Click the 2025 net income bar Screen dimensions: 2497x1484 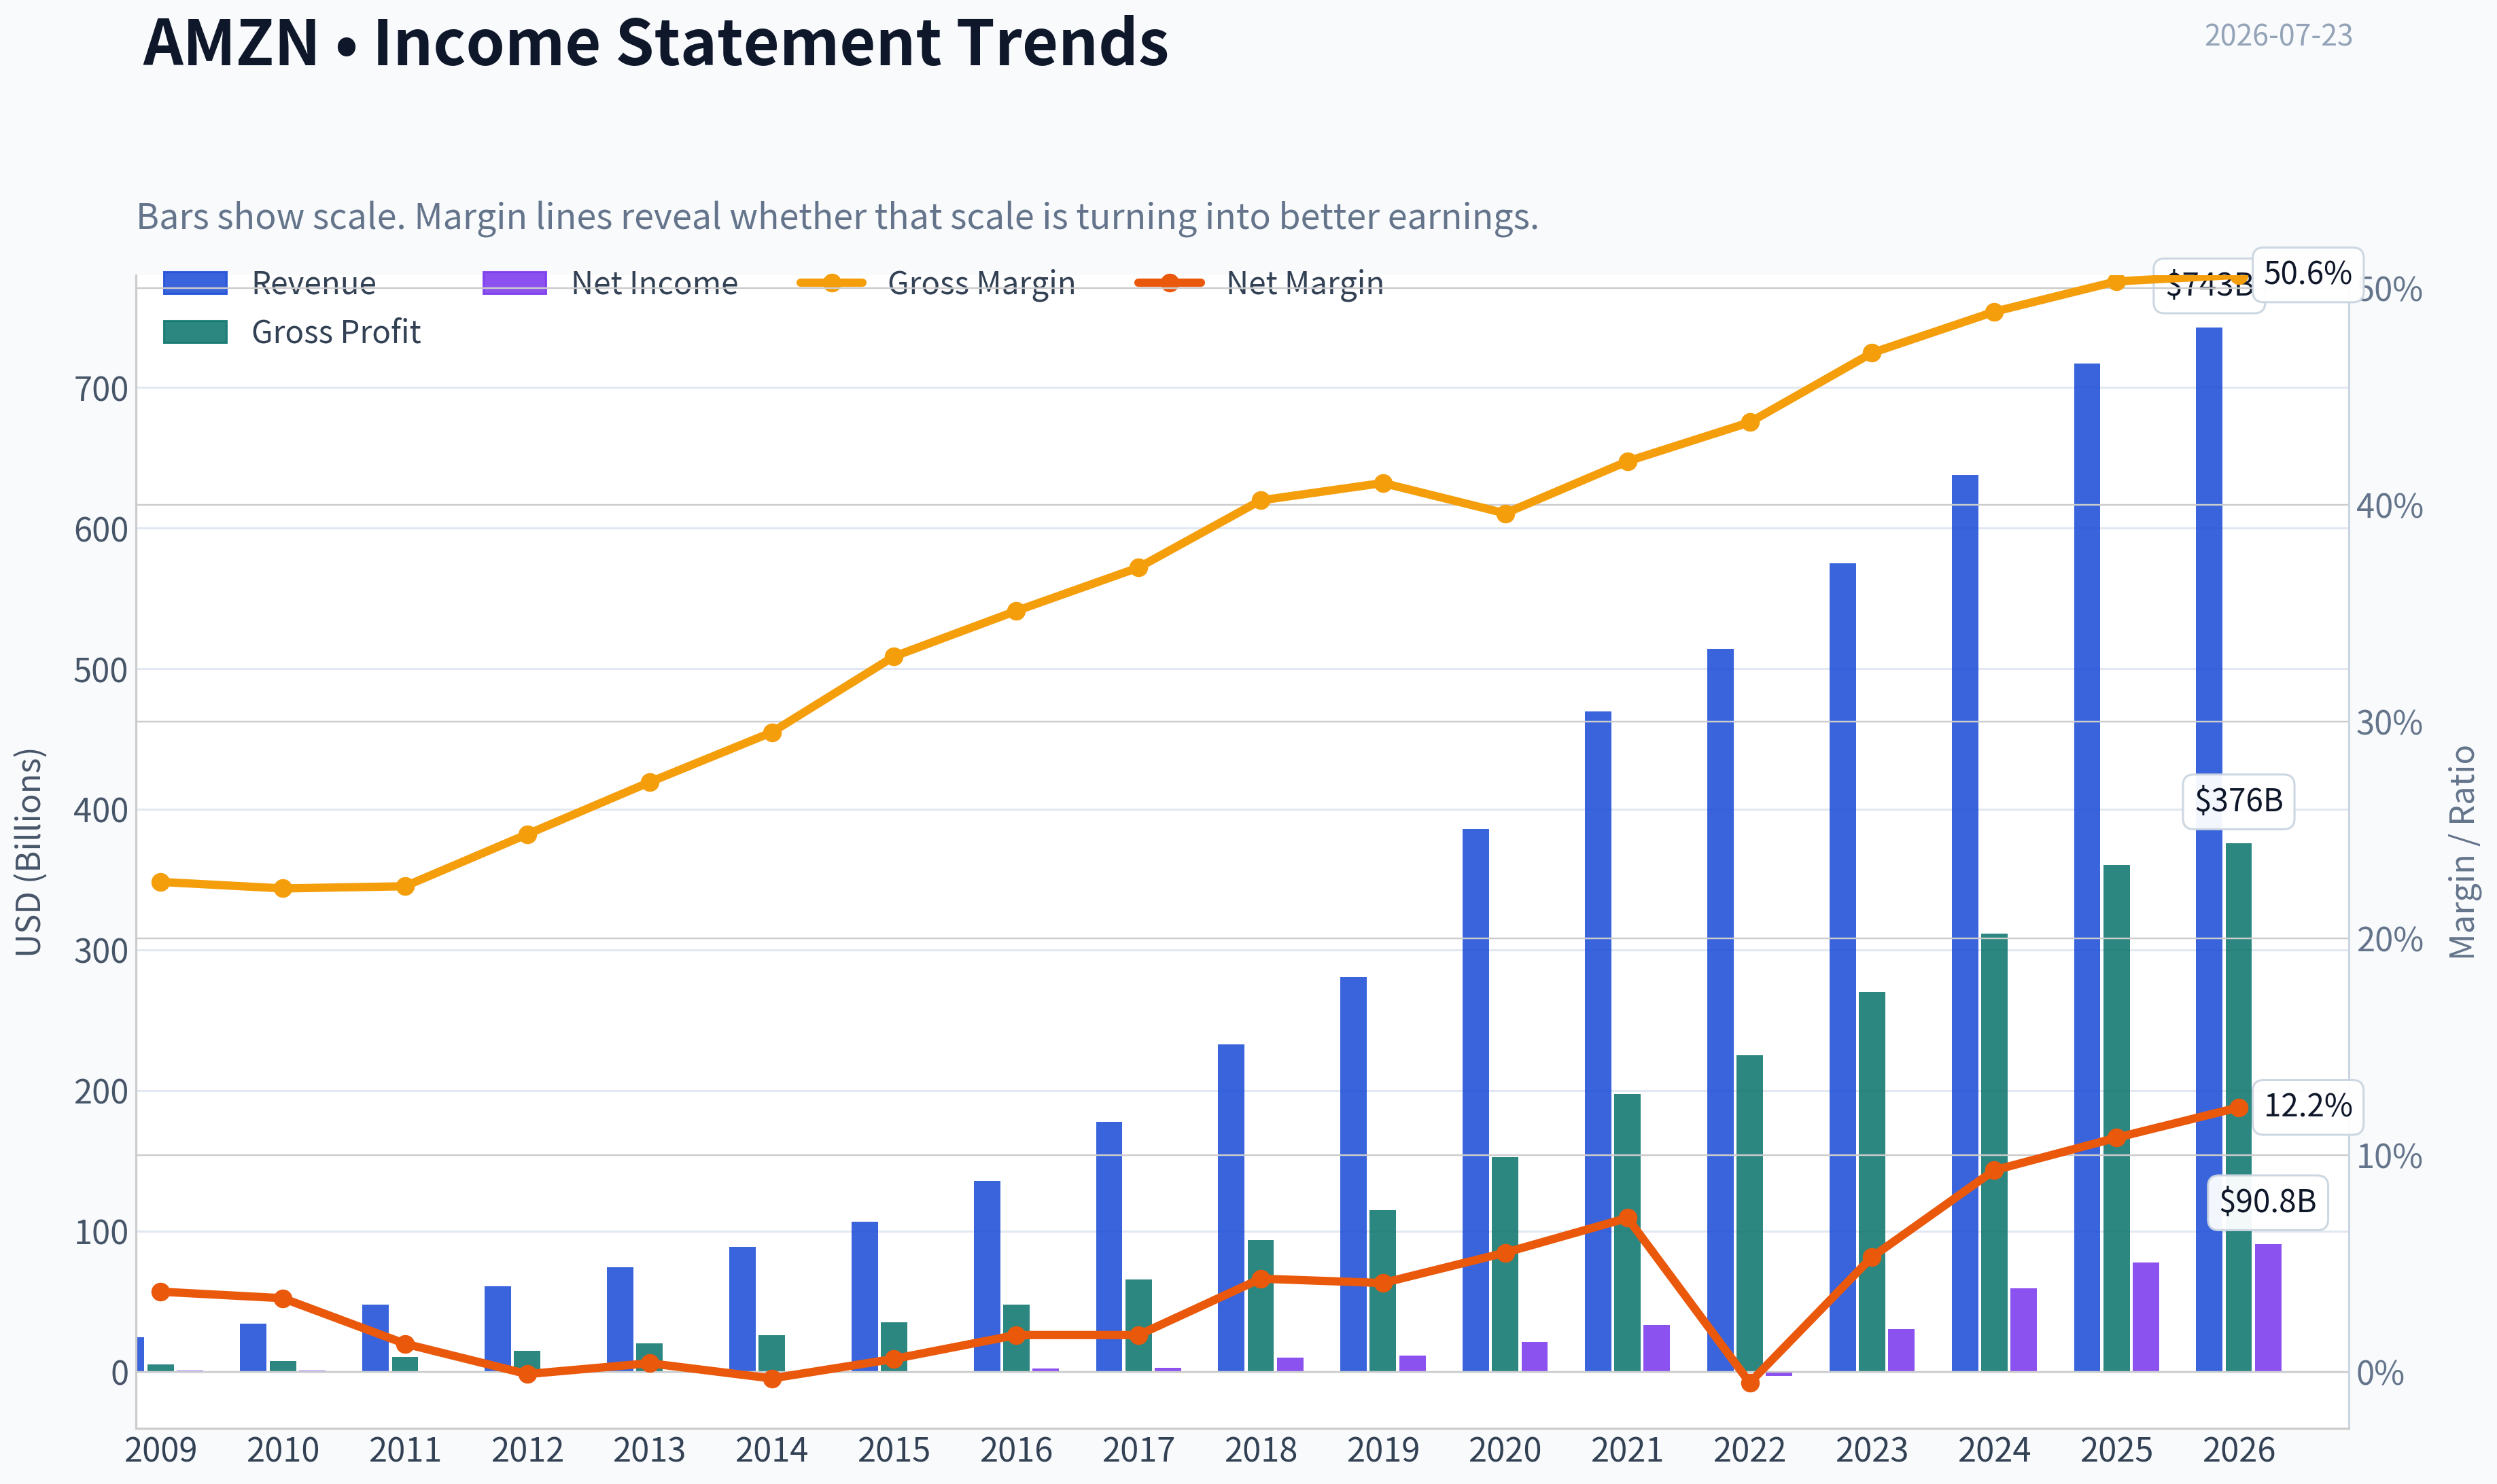2145,1316
